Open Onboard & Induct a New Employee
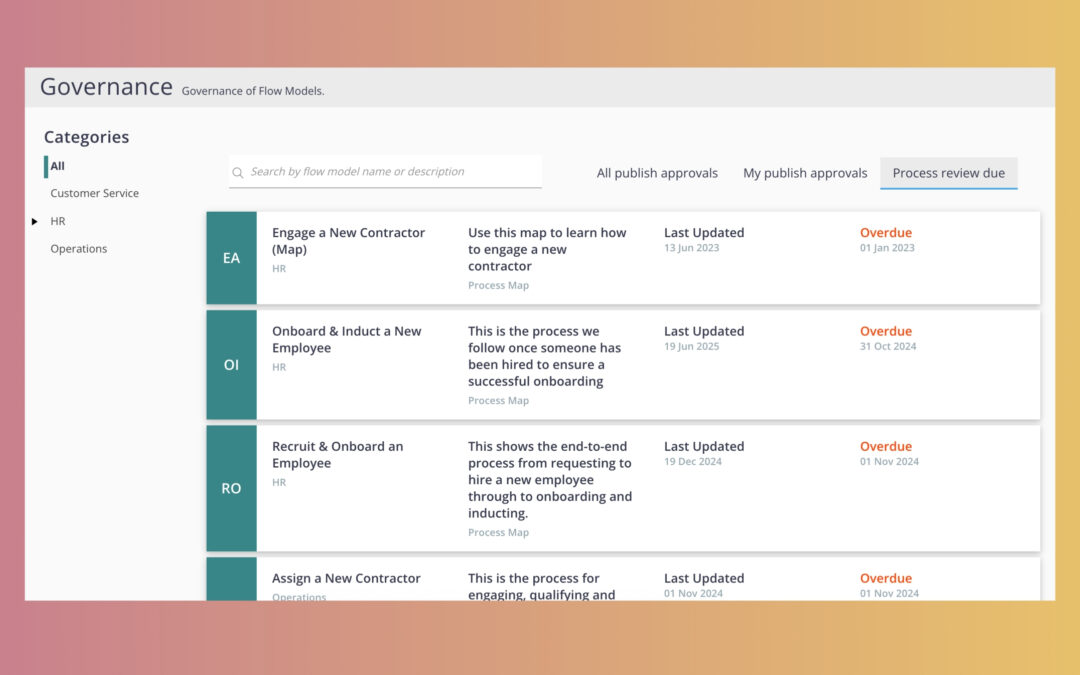 346,340
